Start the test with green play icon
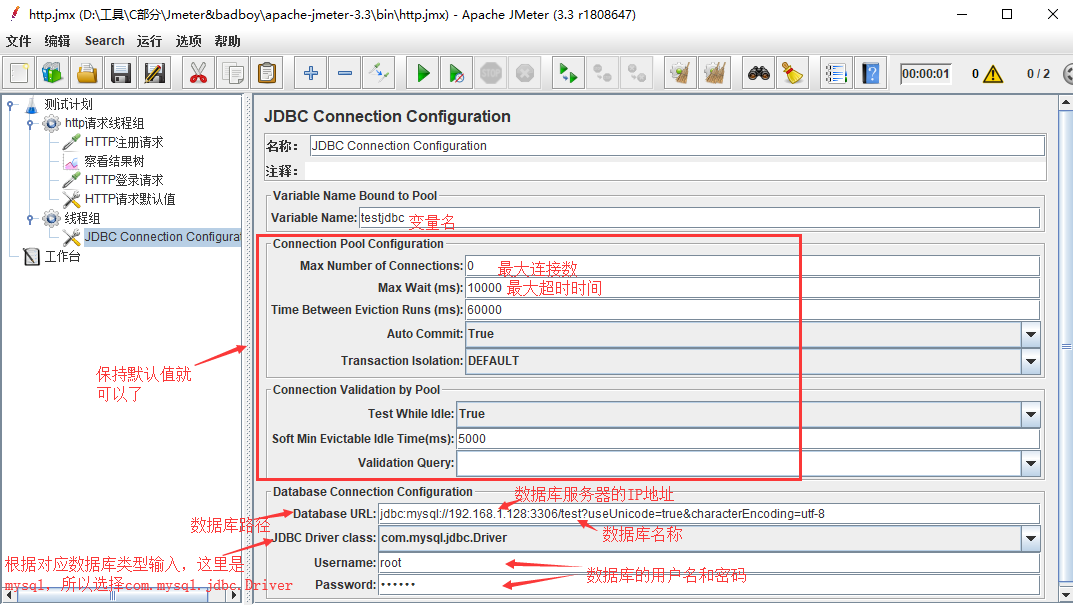 tap(423, 73)
